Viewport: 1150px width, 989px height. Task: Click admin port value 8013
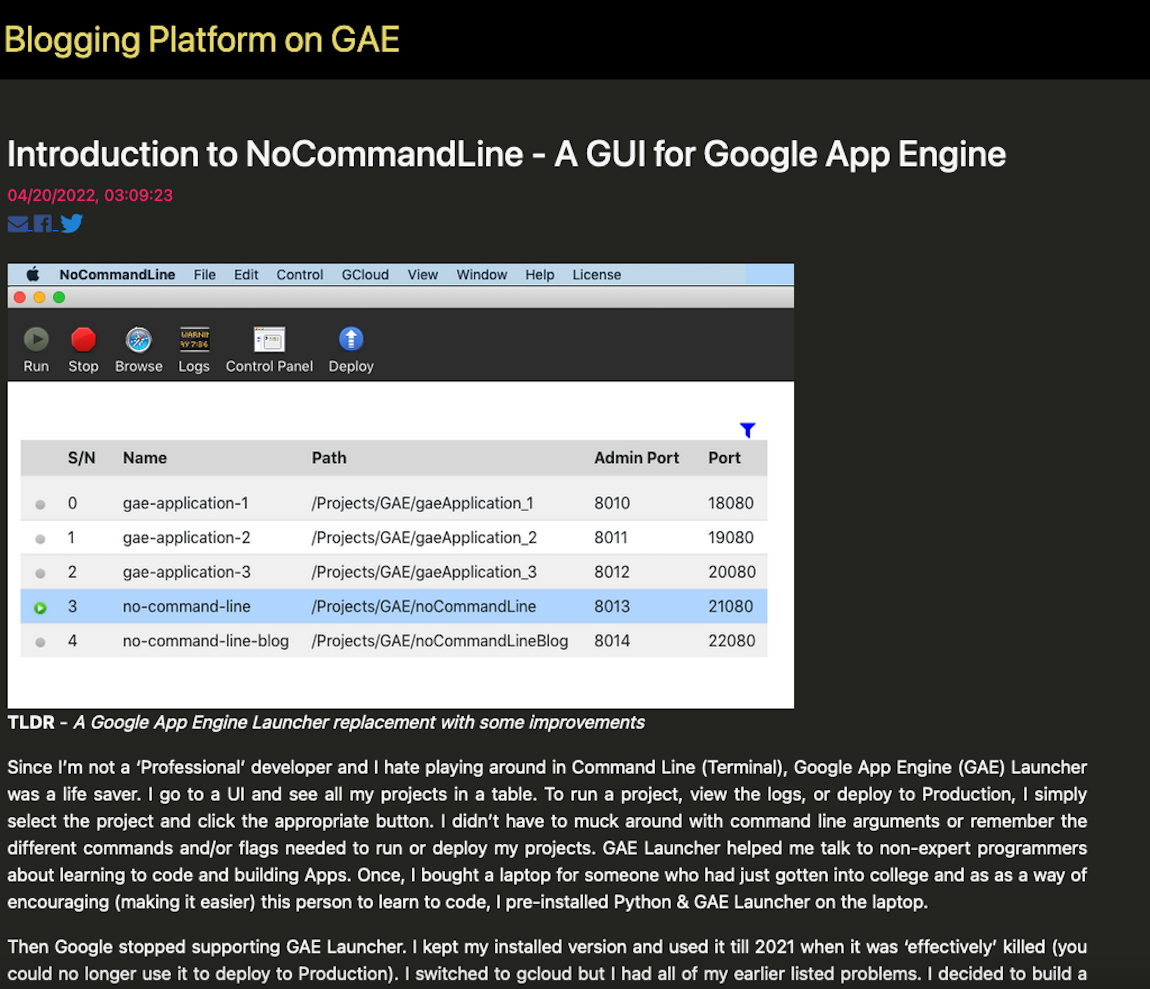point(612,607)
